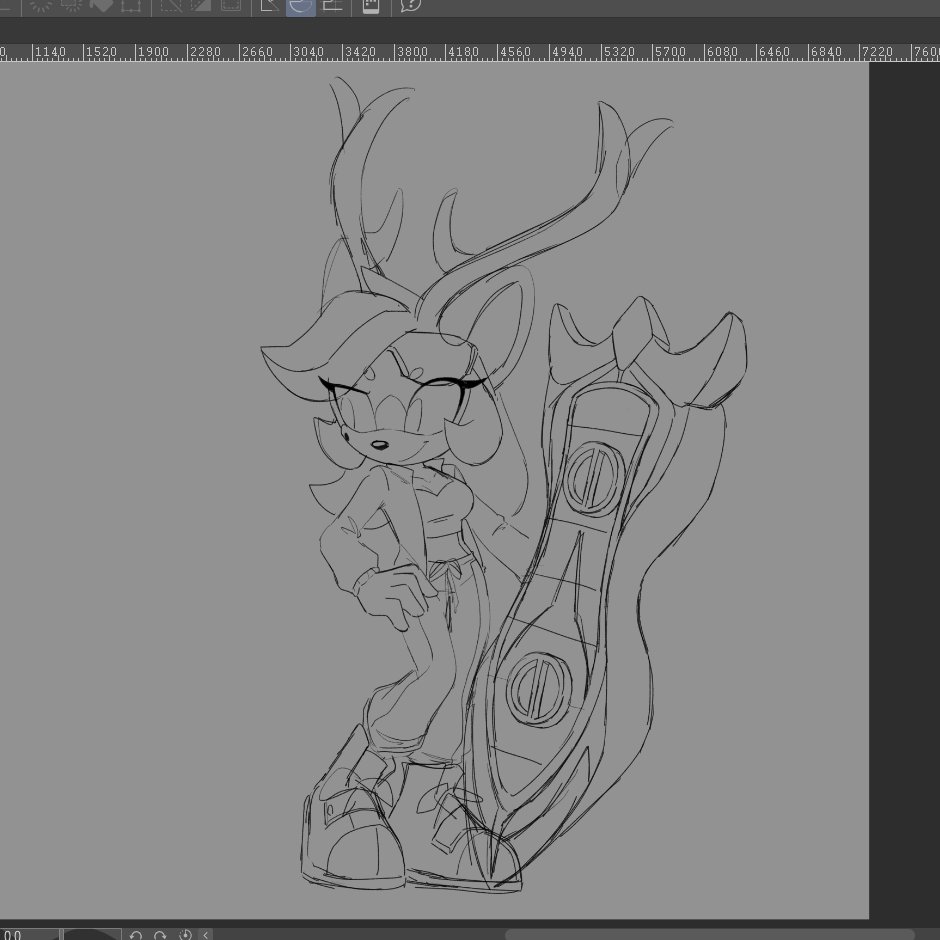Click the ruler mark labeled 1140
940x940 pixels.
tap(50, 52)
